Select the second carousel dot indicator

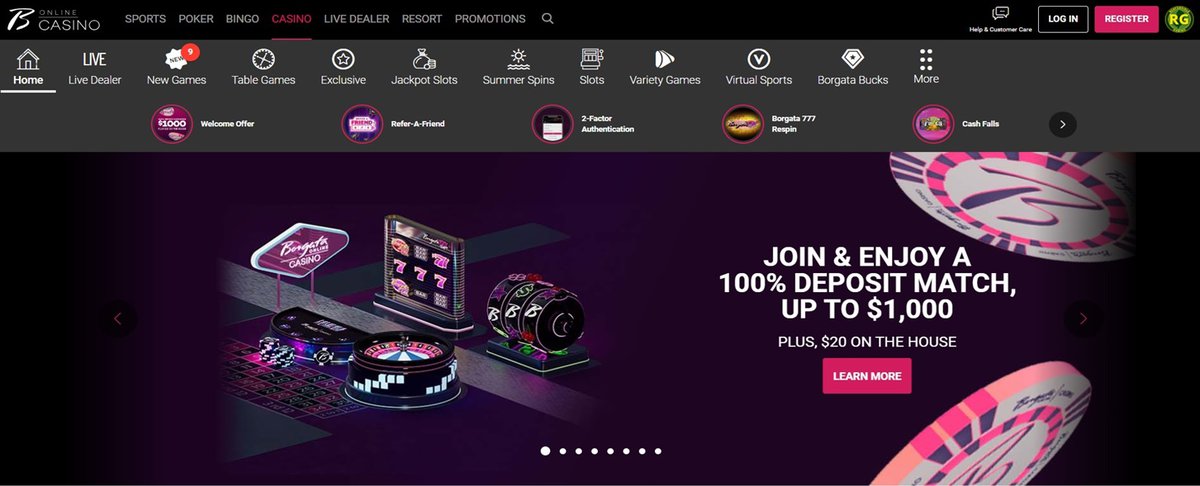click(563, 451)
